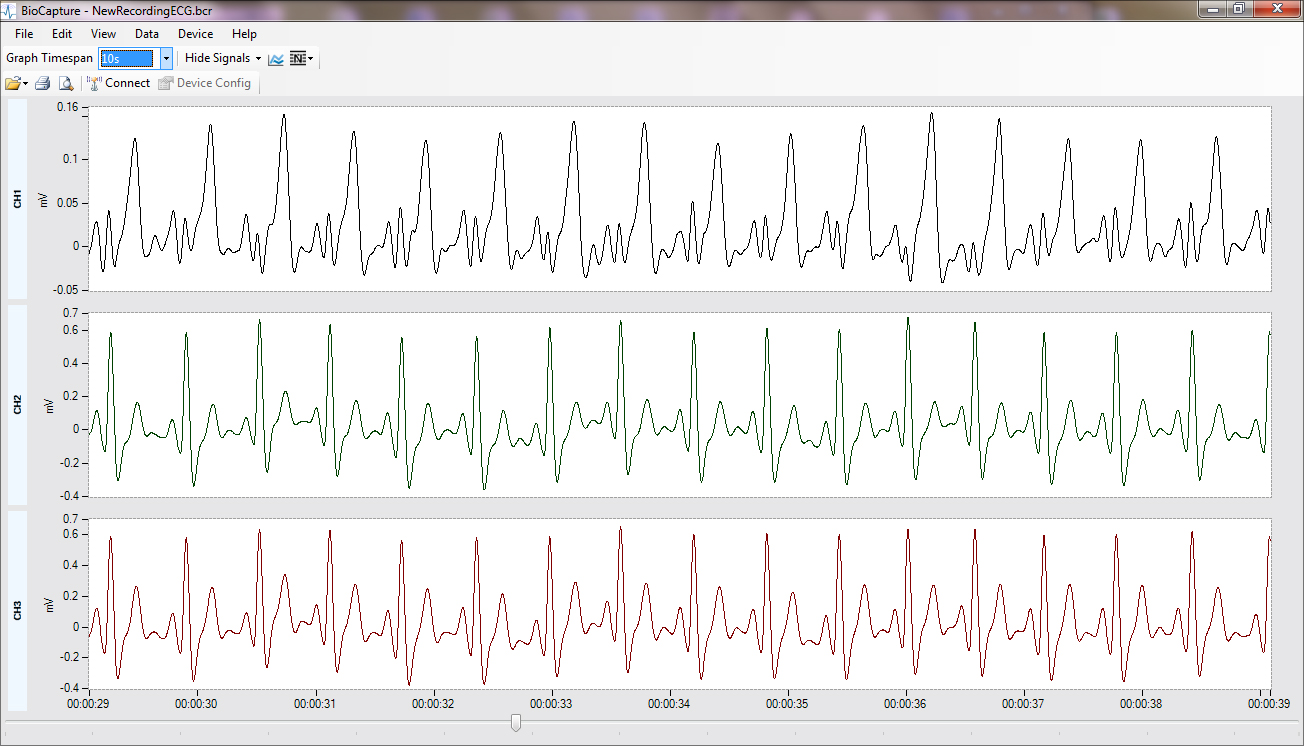1304x746 pixels.
Task: Click the Help menu entry
Action: click(x=244, y=33)
